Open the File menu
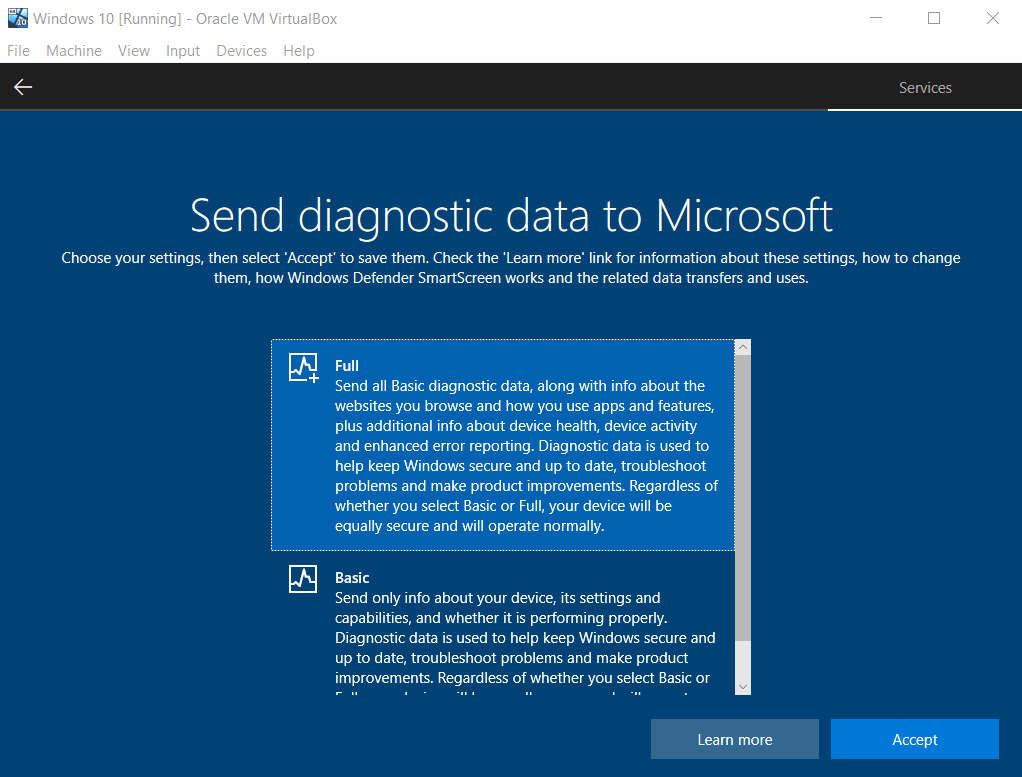Viewport: 1022px width, 777px height. click(x=18, y=51)
